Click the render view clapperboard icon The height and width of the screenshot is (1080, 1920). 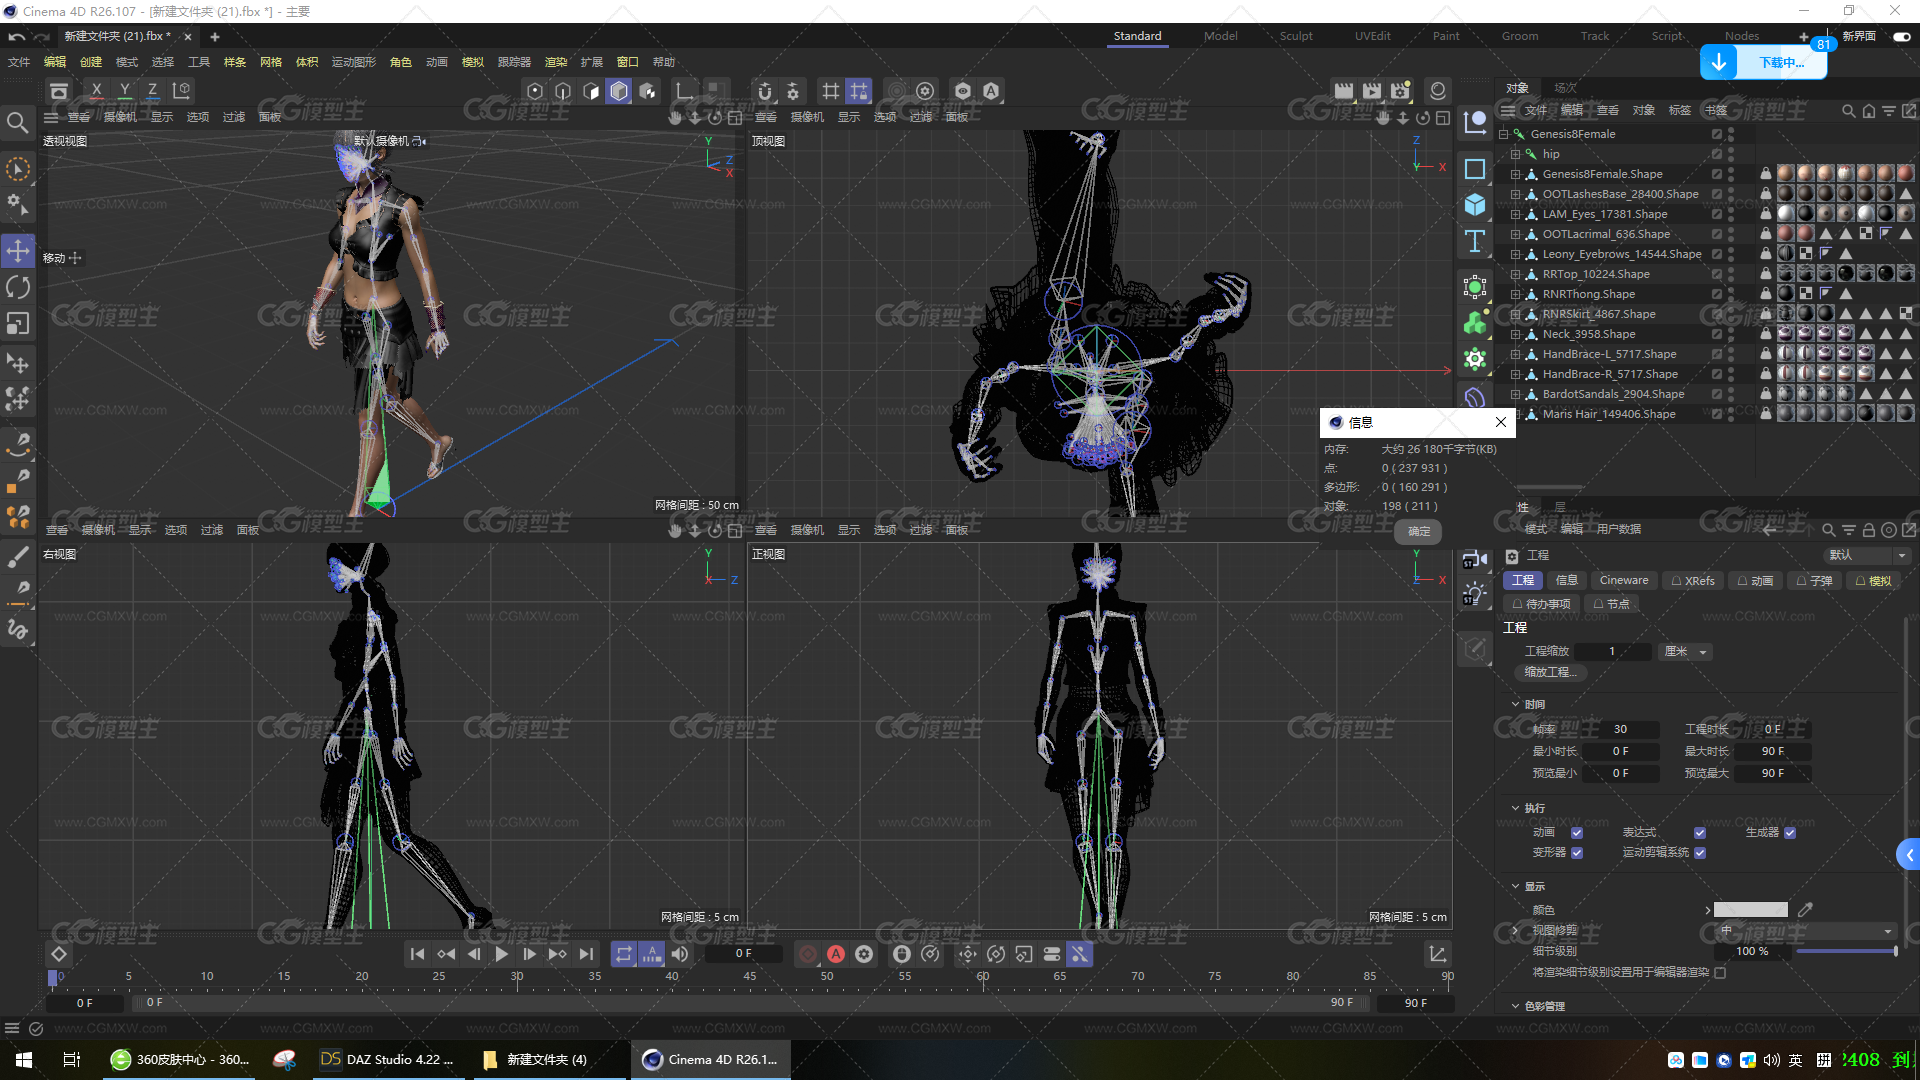(1344, 91)
